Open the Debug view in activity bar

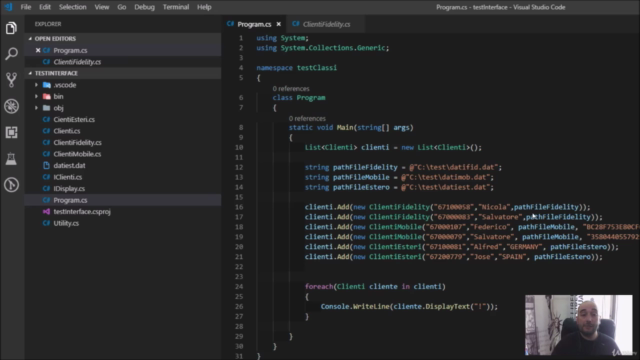11,106
